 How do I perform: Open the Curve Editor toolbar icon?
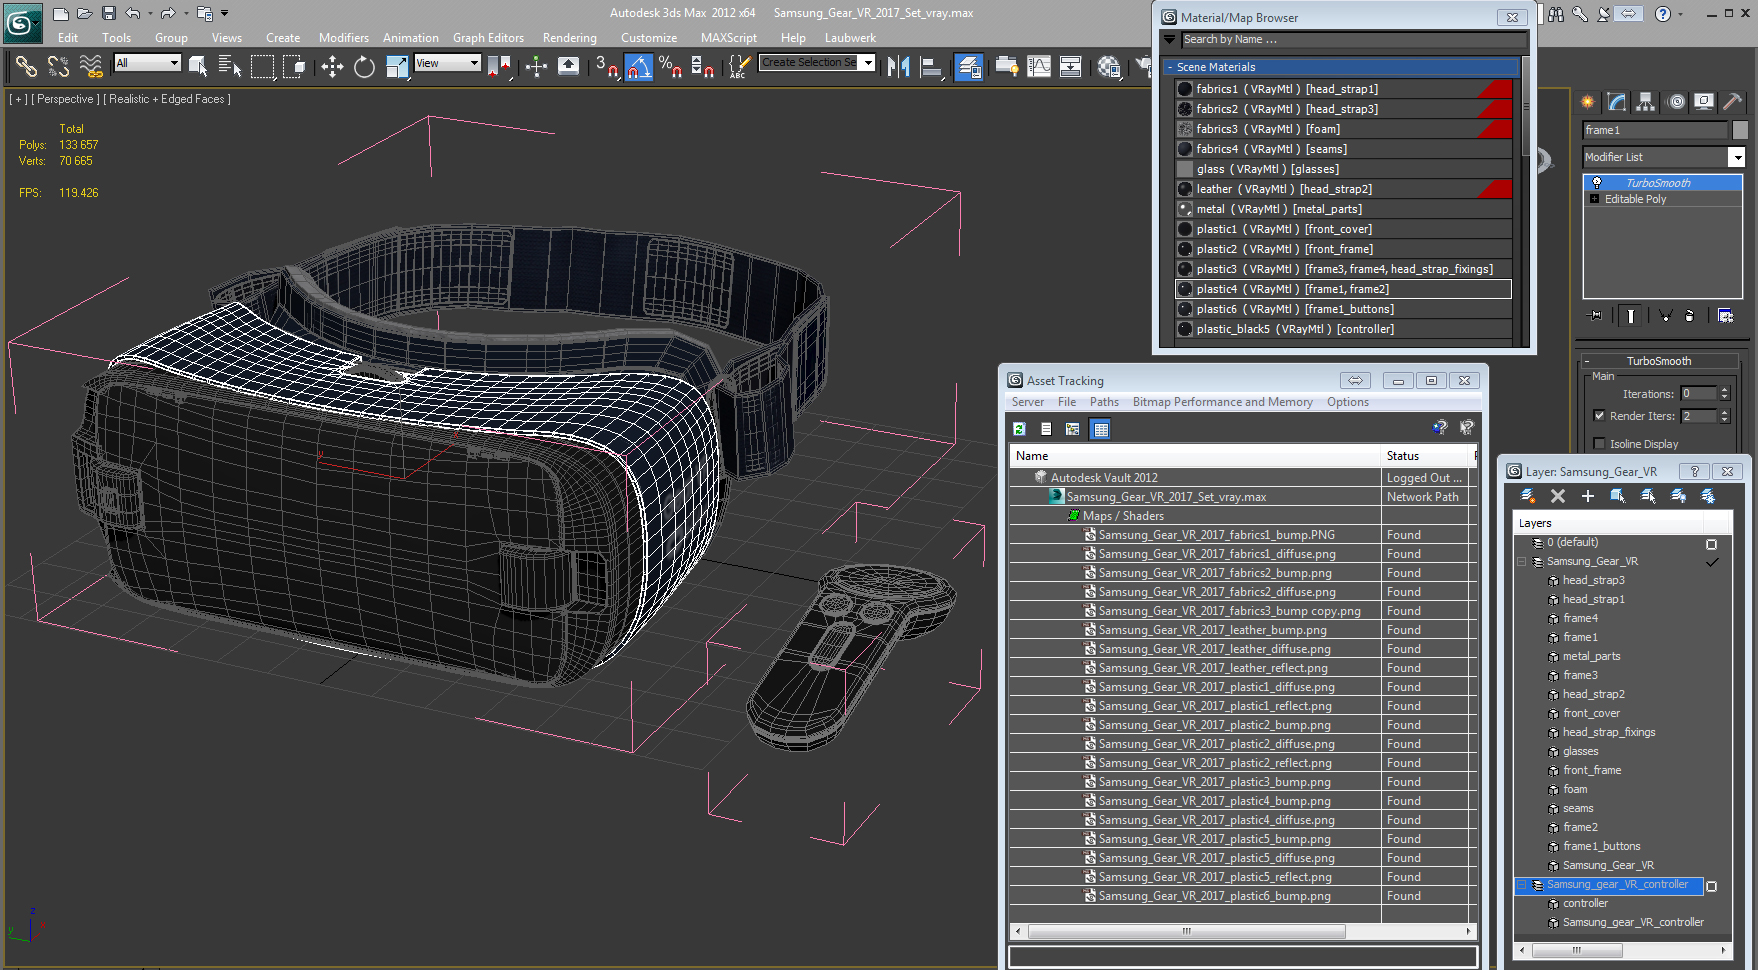click(1039, 67)
